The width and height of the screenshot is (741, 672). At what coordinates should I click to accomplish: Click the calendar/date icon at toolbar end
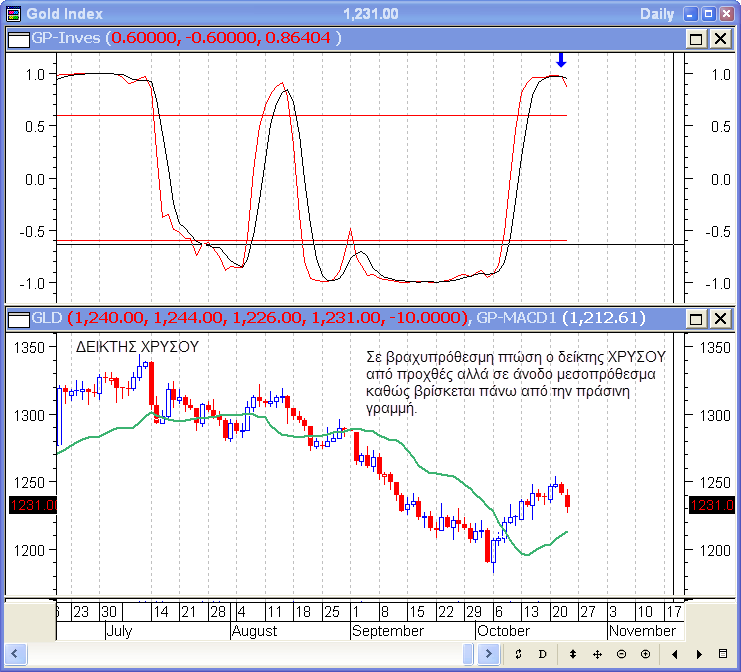pyautogui.click(x=723, y=654)
